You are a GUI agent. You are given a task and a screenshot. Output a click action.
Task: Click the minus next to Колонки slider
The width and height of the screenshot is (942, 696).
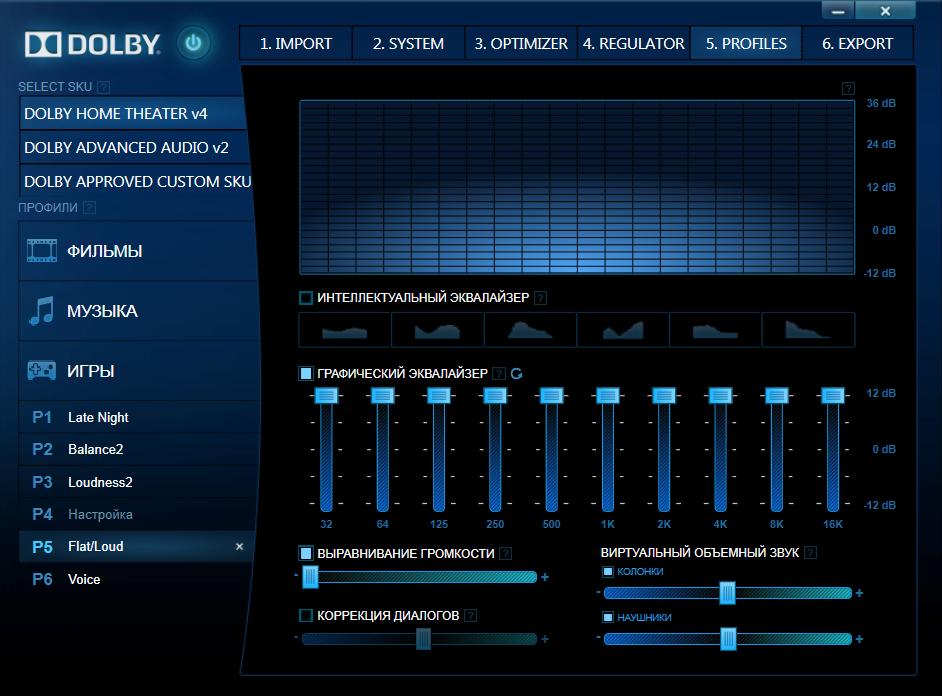598,593
